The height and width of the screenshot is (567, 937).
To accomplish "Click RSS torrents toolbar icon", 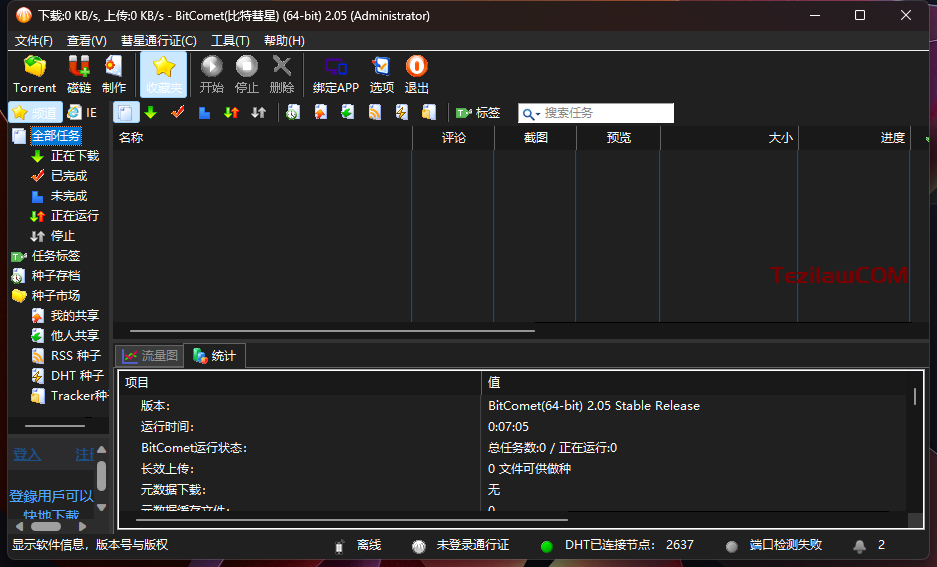I will (x=375, y=112).
